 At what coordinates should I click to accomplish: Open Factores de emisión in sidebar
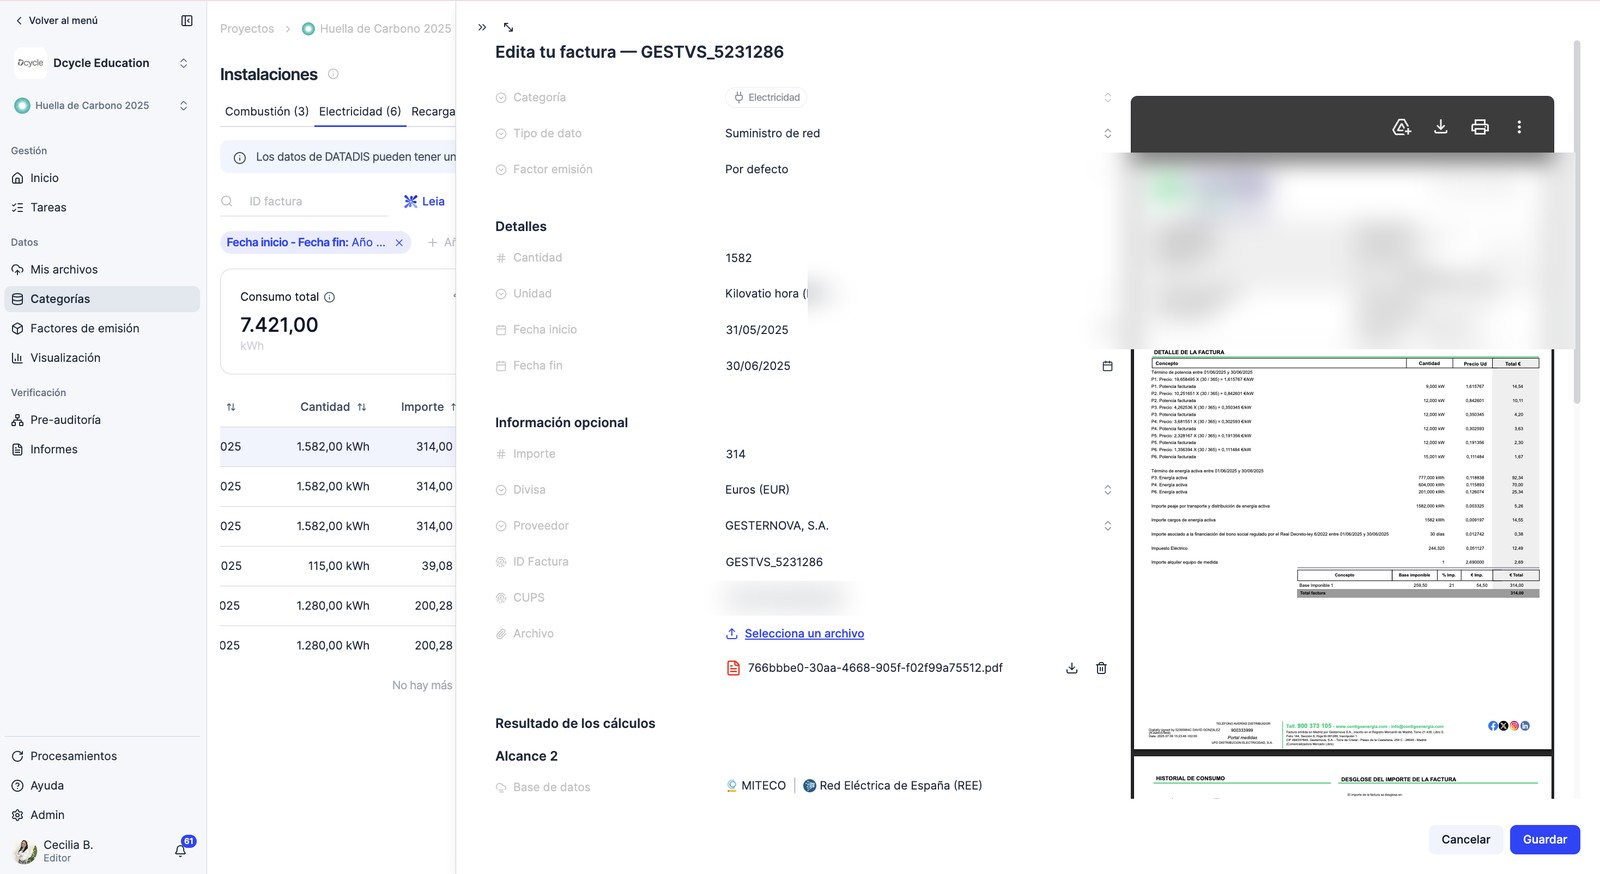pyautogui.click(x=84, y=328)
